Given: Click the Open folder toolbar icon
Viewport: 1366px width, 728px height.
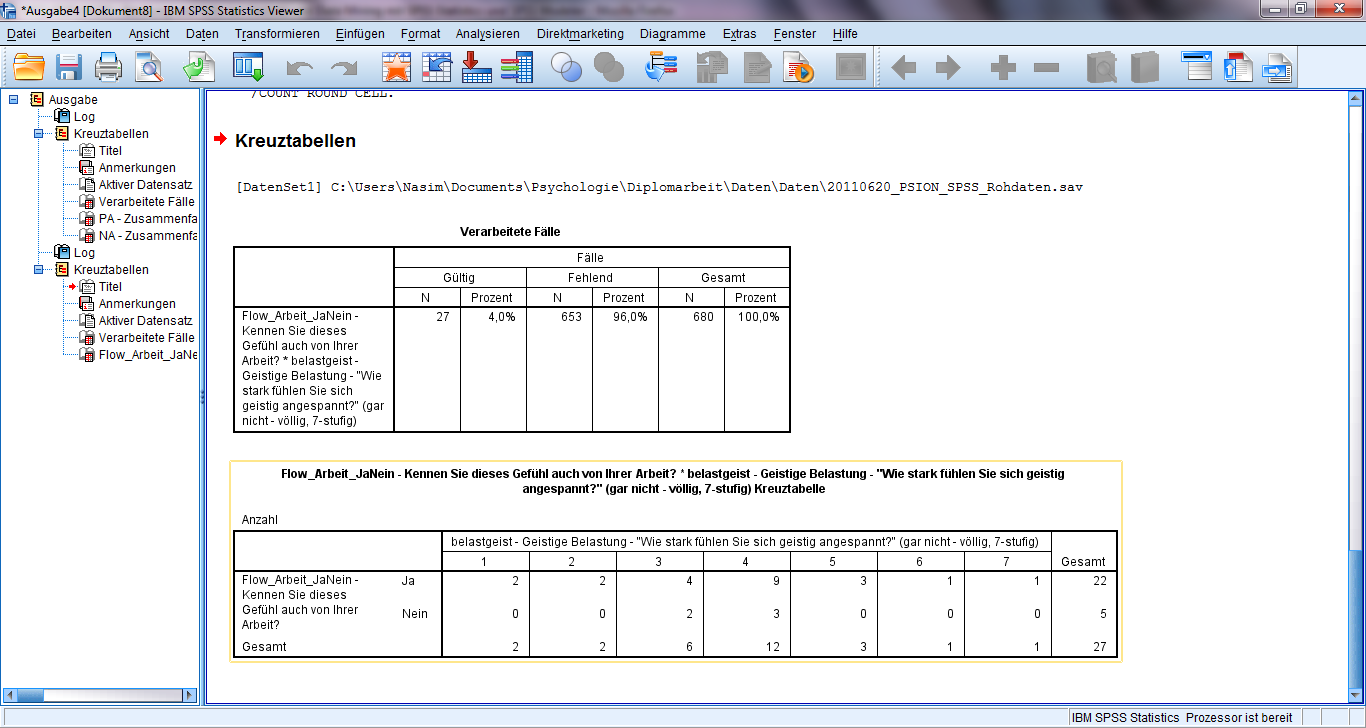Looking at the screenshot, I should pos(29,67).
